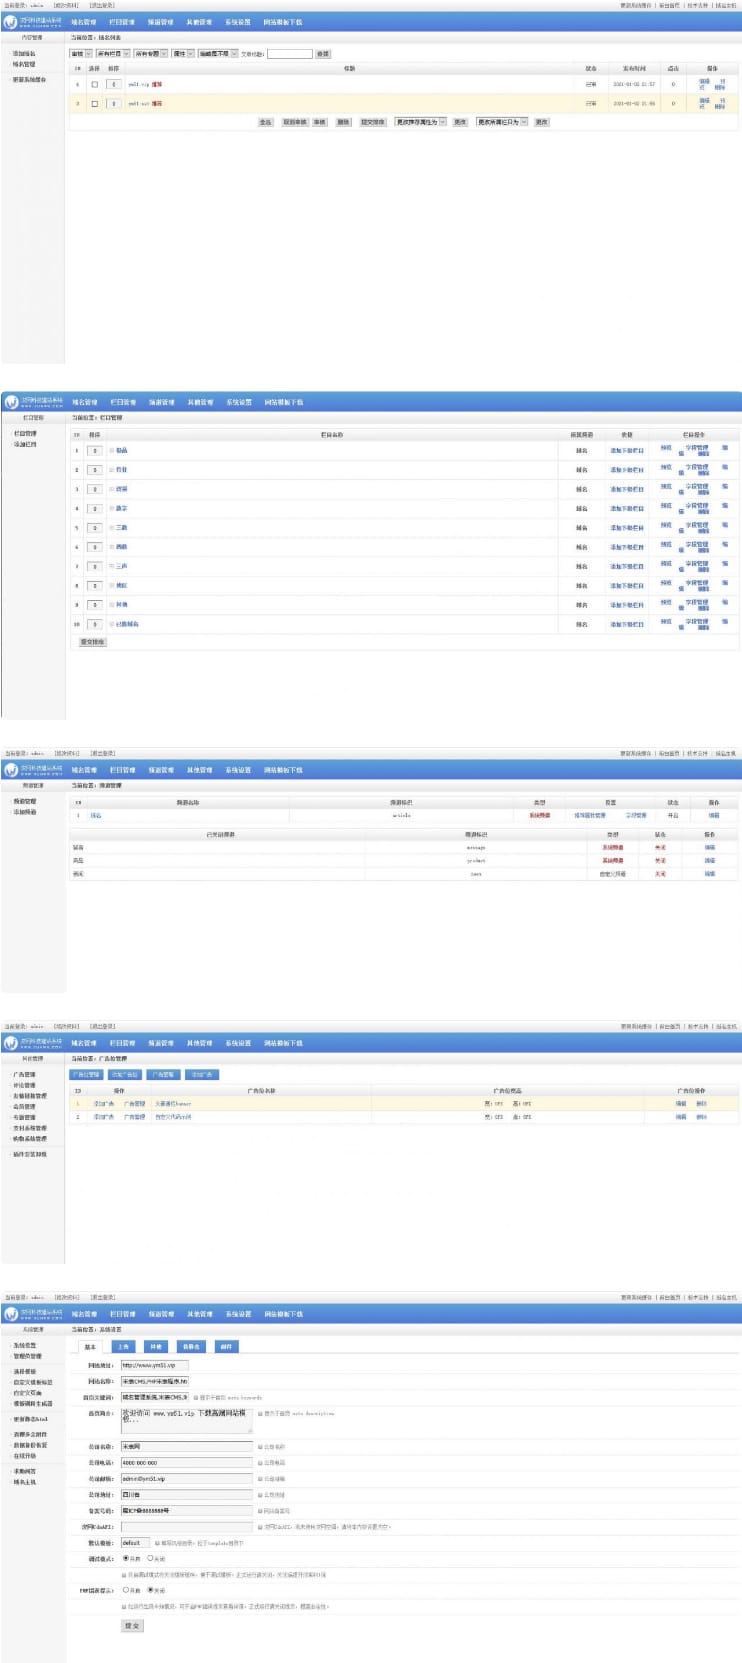Click the 网站地址 input field
This screenshot has width=742, height=1663.
154,1365
